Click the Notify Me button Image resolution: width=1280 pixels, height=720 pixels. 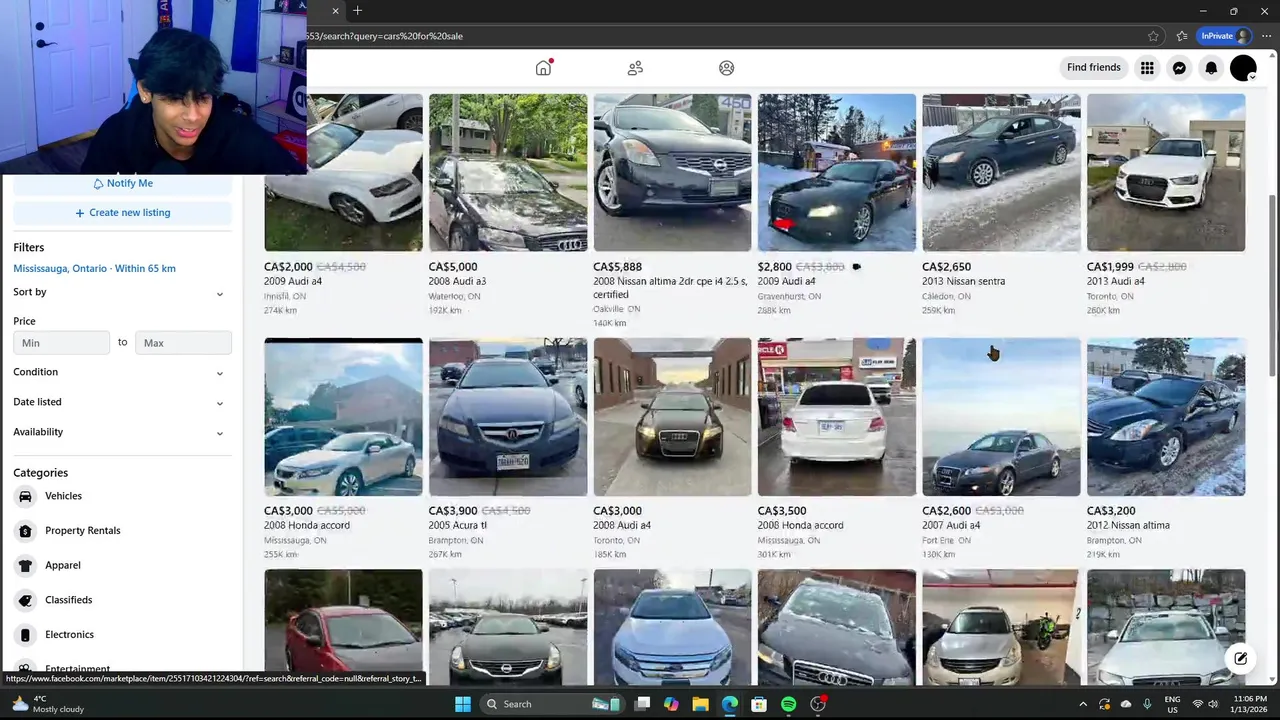coord(122,184)
